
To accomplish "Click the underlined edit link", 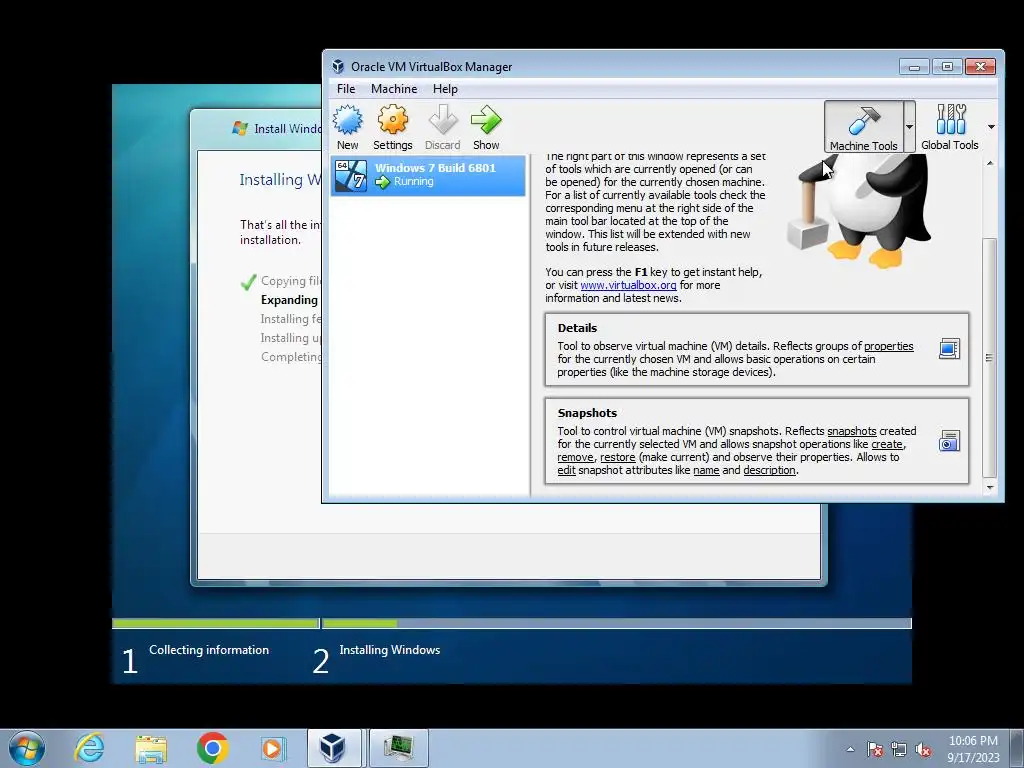I will pos(566,470).
